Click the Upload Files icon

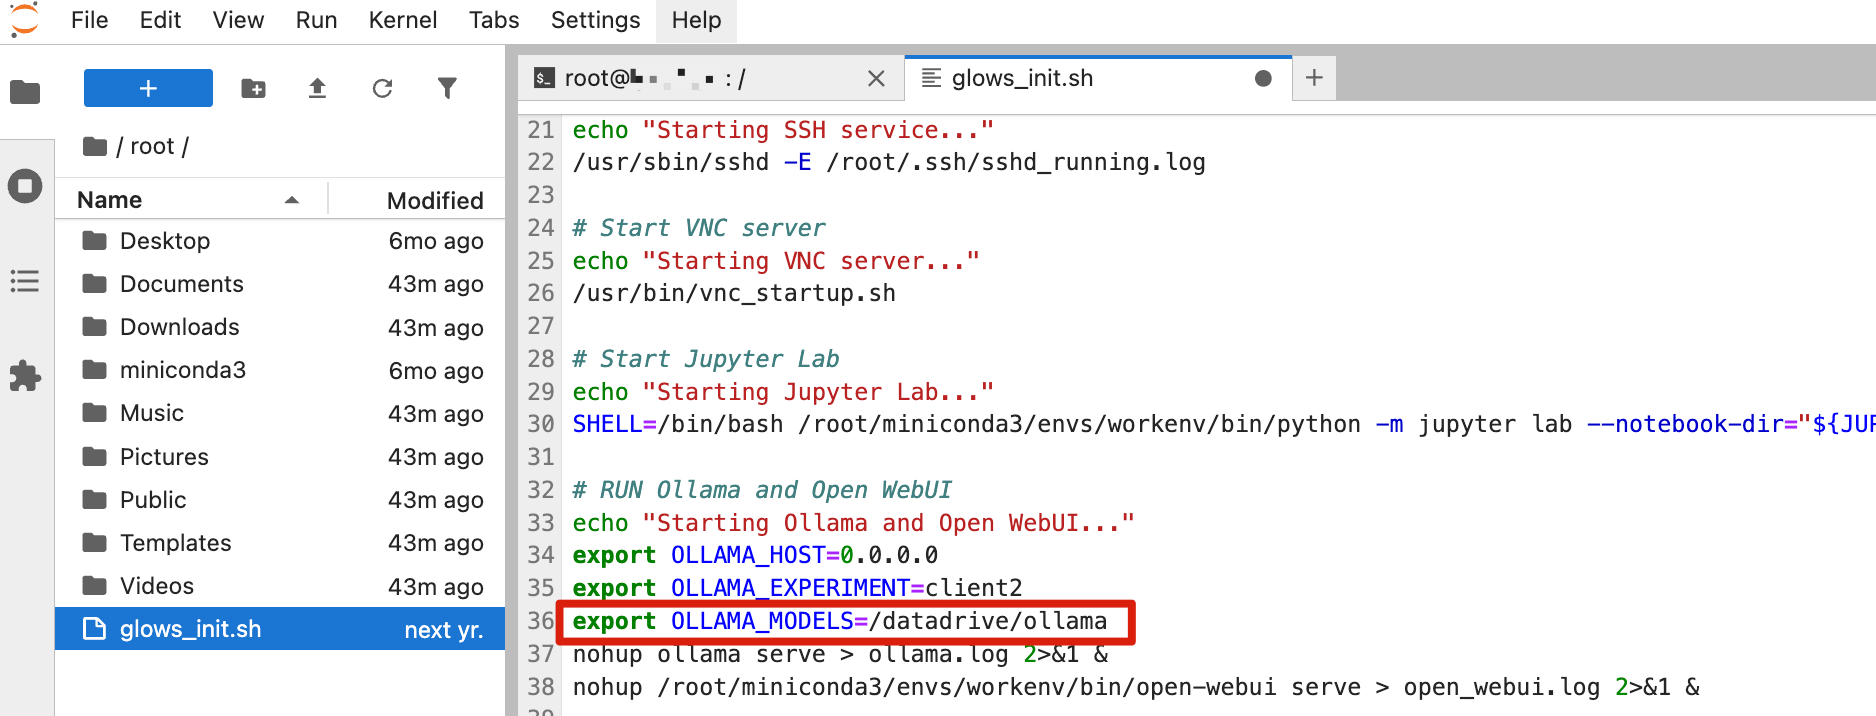(x=317, y=88)
